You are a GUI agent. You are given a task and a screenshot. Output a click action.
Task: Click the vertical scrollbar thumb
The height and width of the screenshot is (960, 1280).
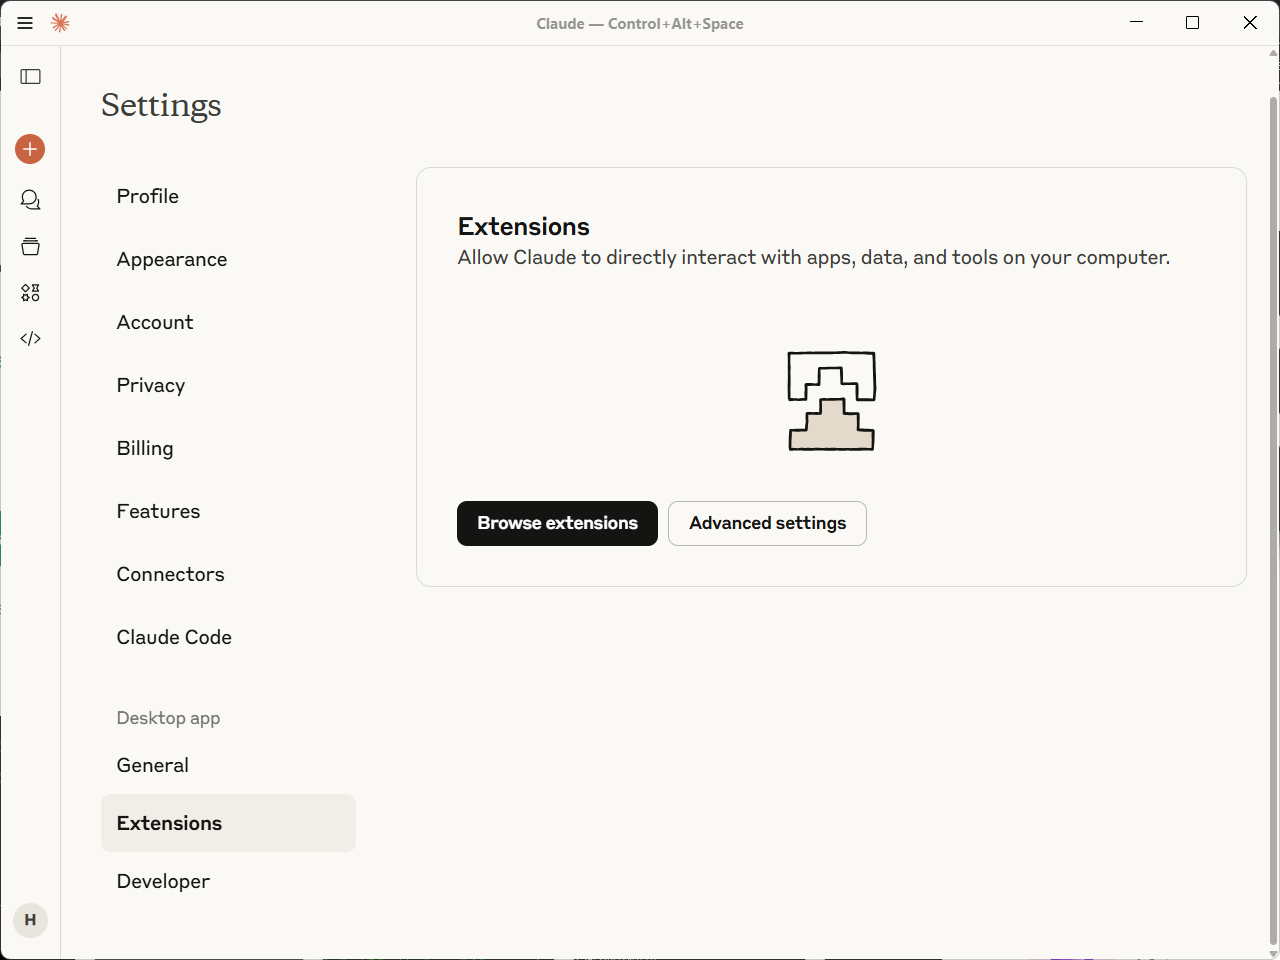coord(1273,520)
